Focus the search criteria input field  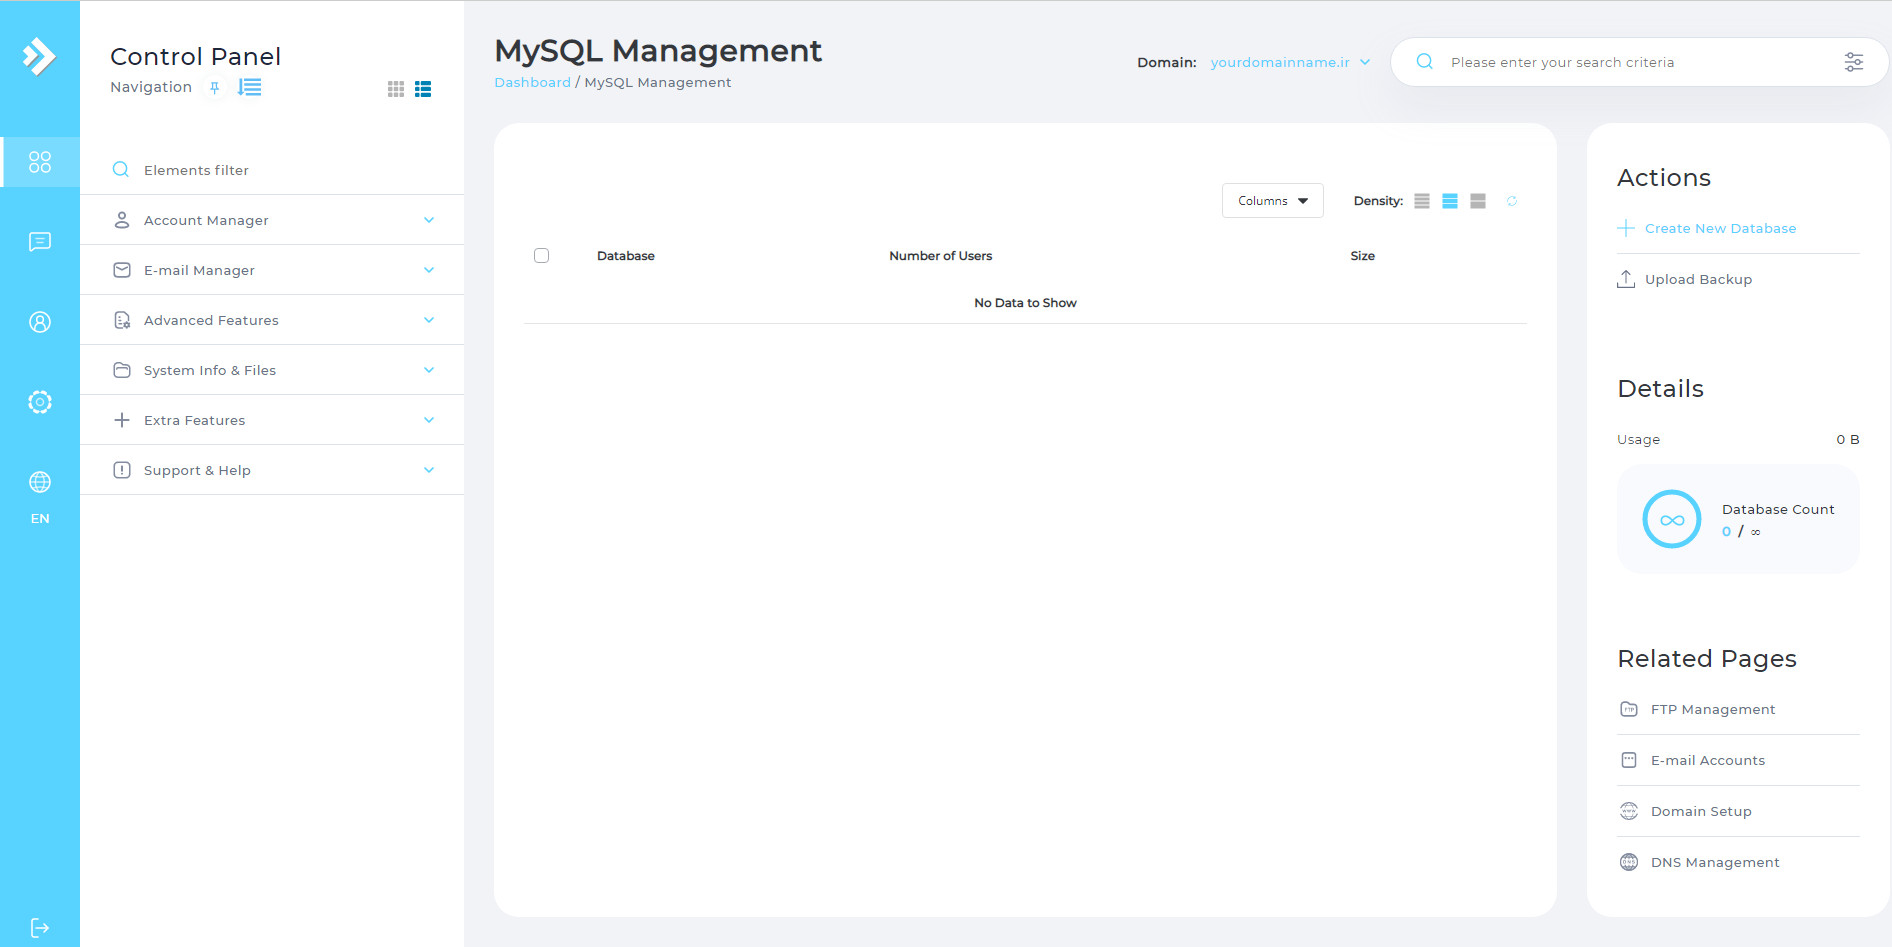1638,62
